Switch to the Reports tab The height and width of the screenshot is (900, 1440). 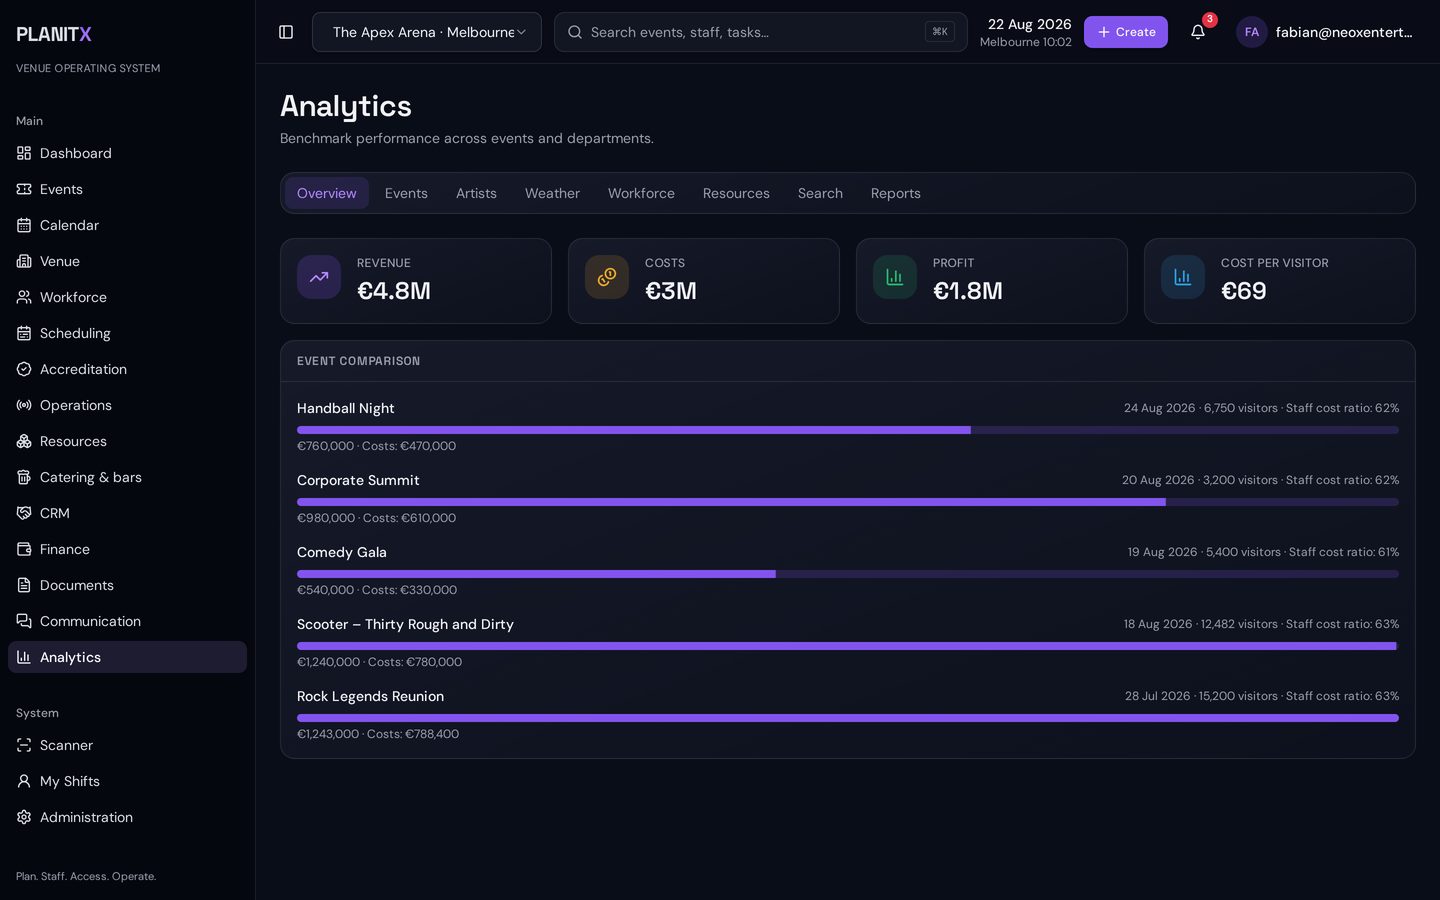(895, 193)
